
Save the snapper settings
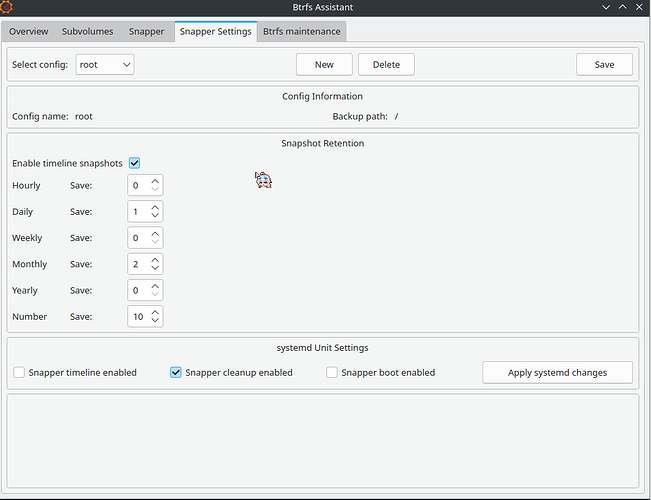[x=604, y=65]
